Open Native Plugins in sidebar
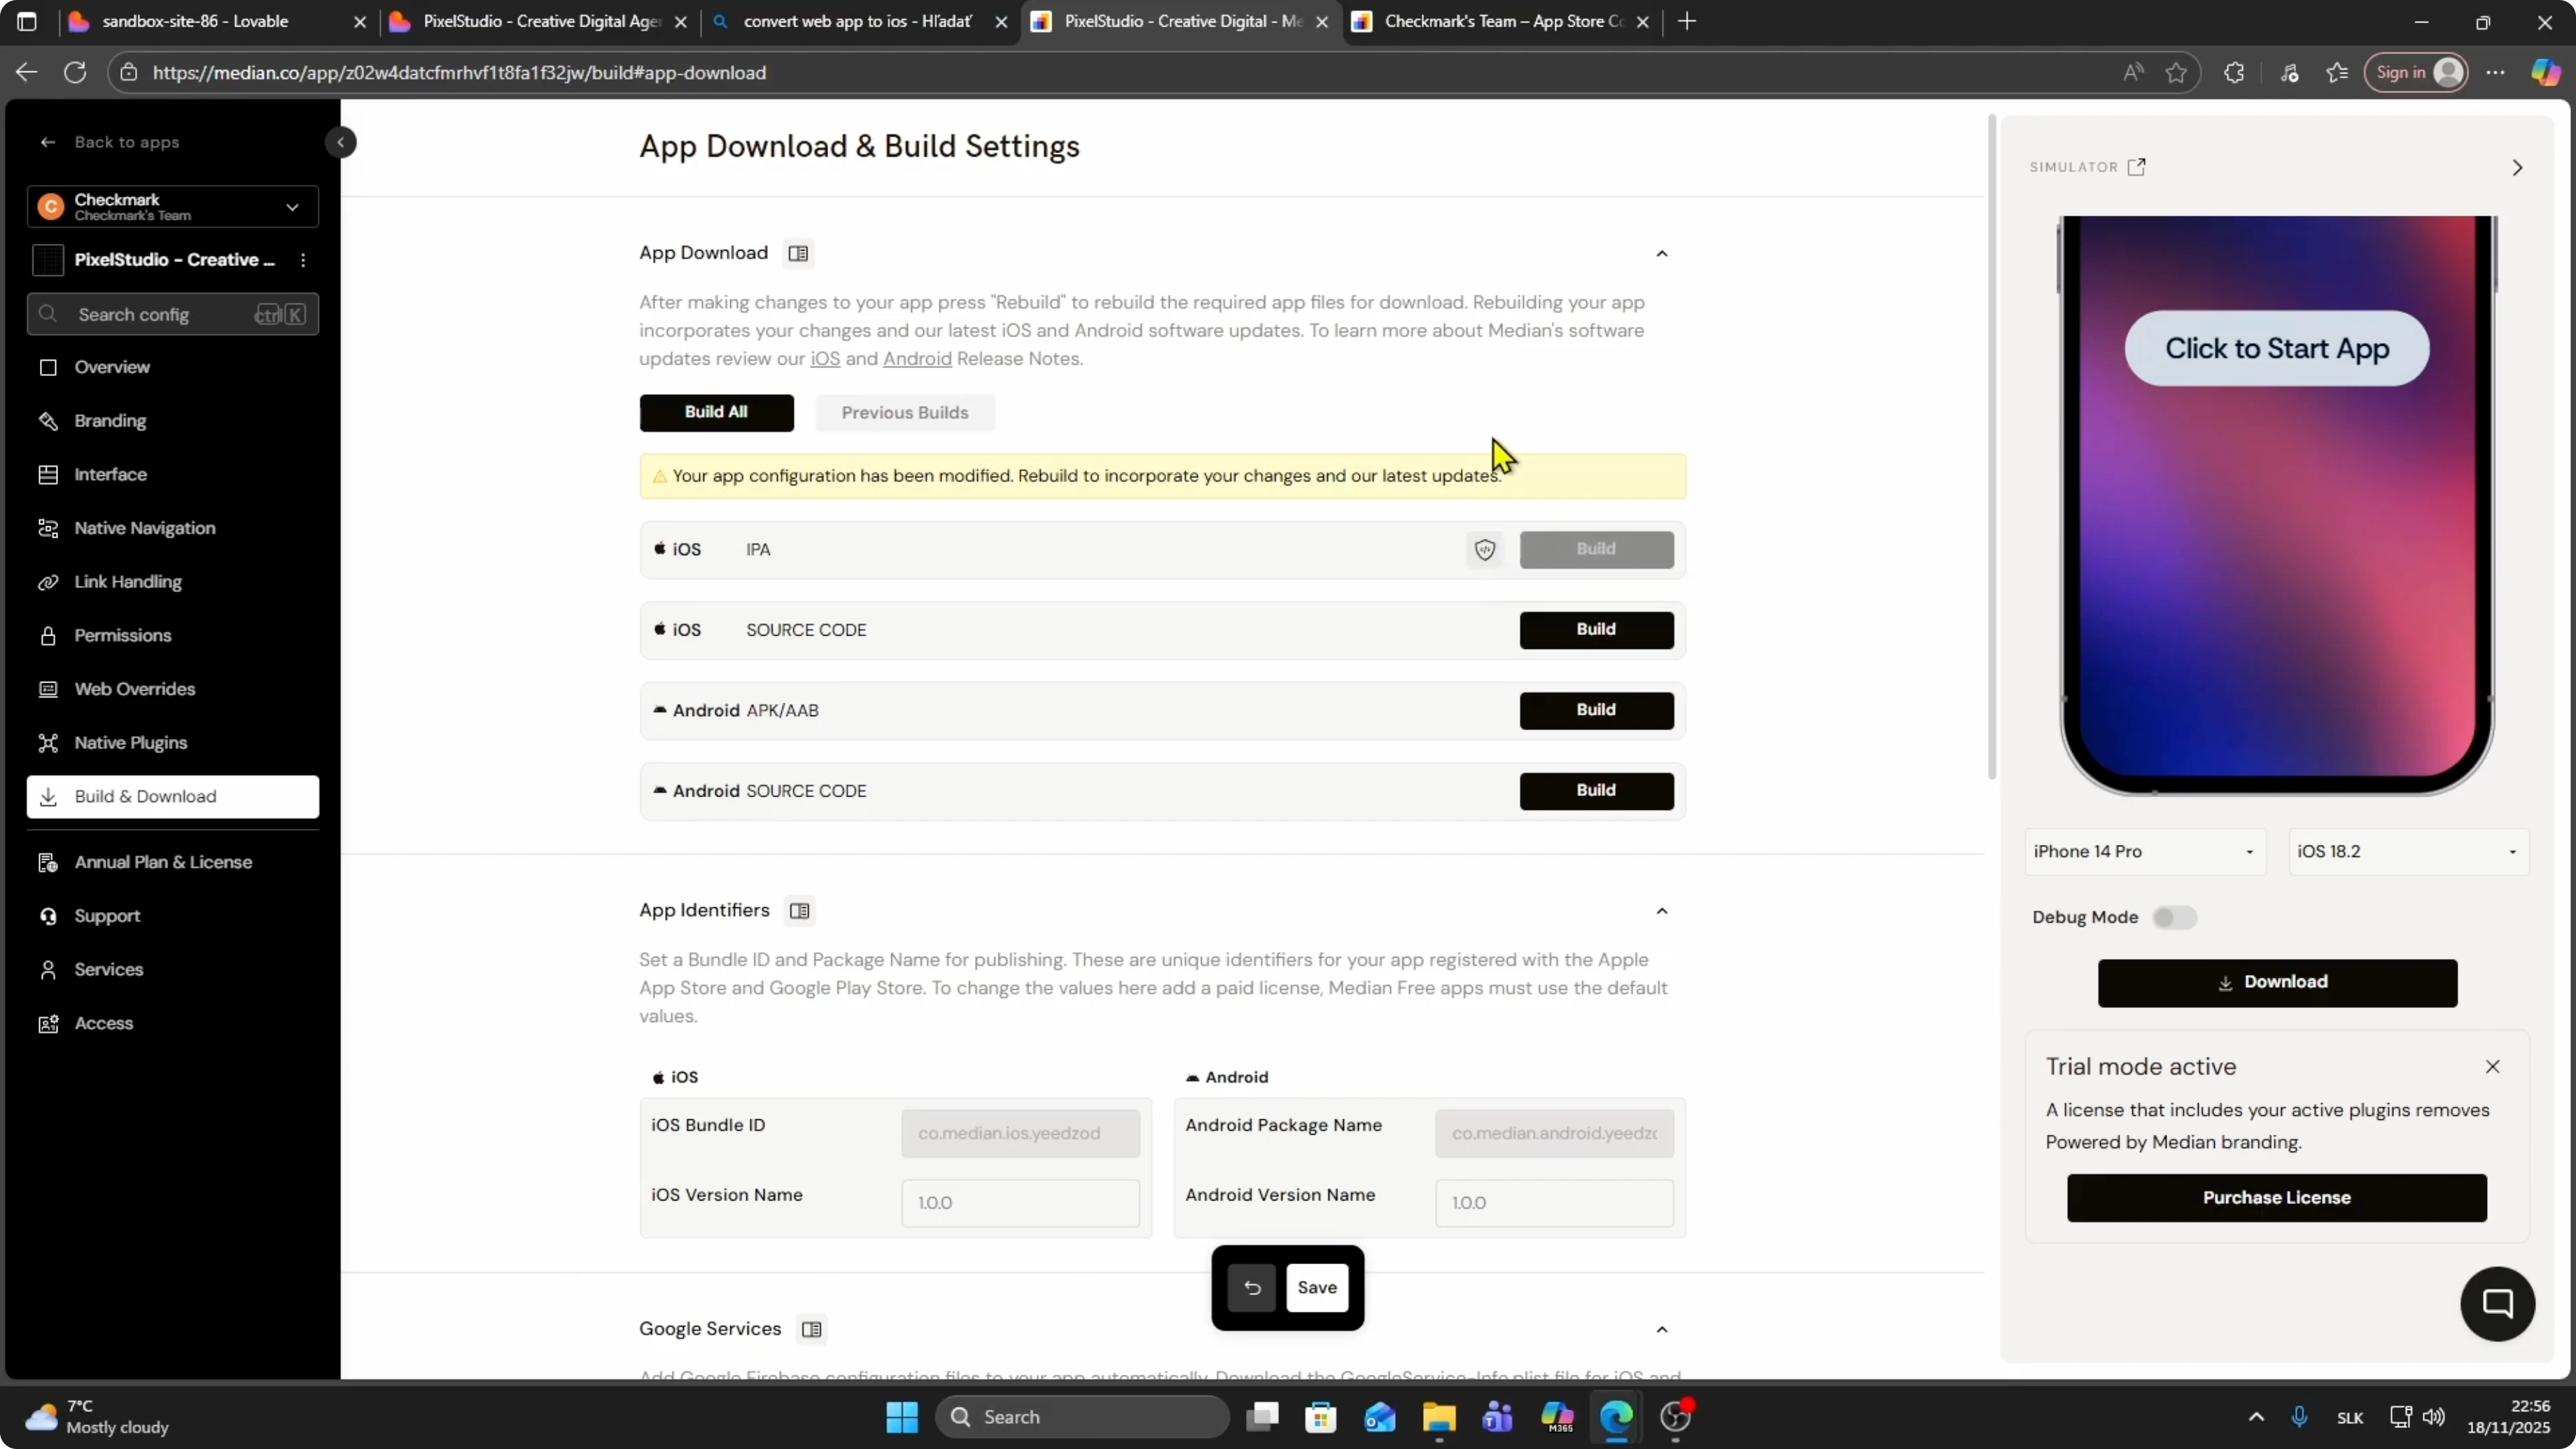Viewport: 2576px width, 1449px height. [173, 743]
